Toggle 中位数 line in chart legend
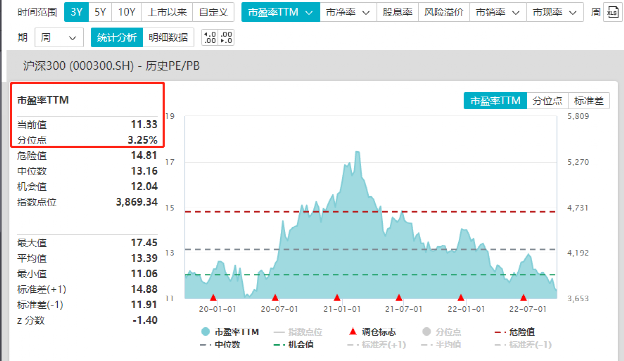 (220, 344)
